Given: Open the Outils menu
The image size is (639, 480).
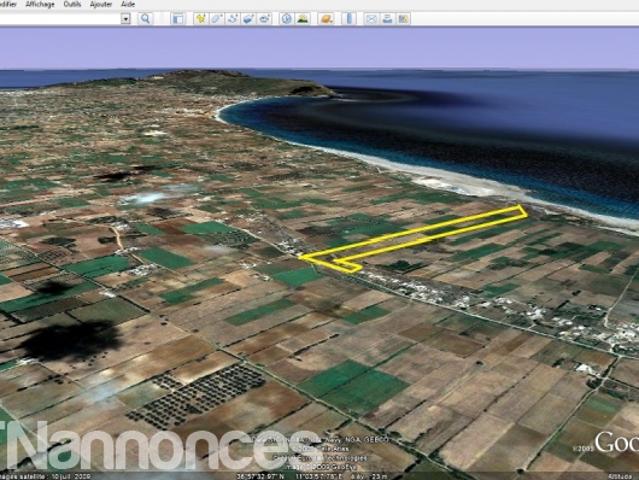Looking at the screenshot, I should click(72, 4).
